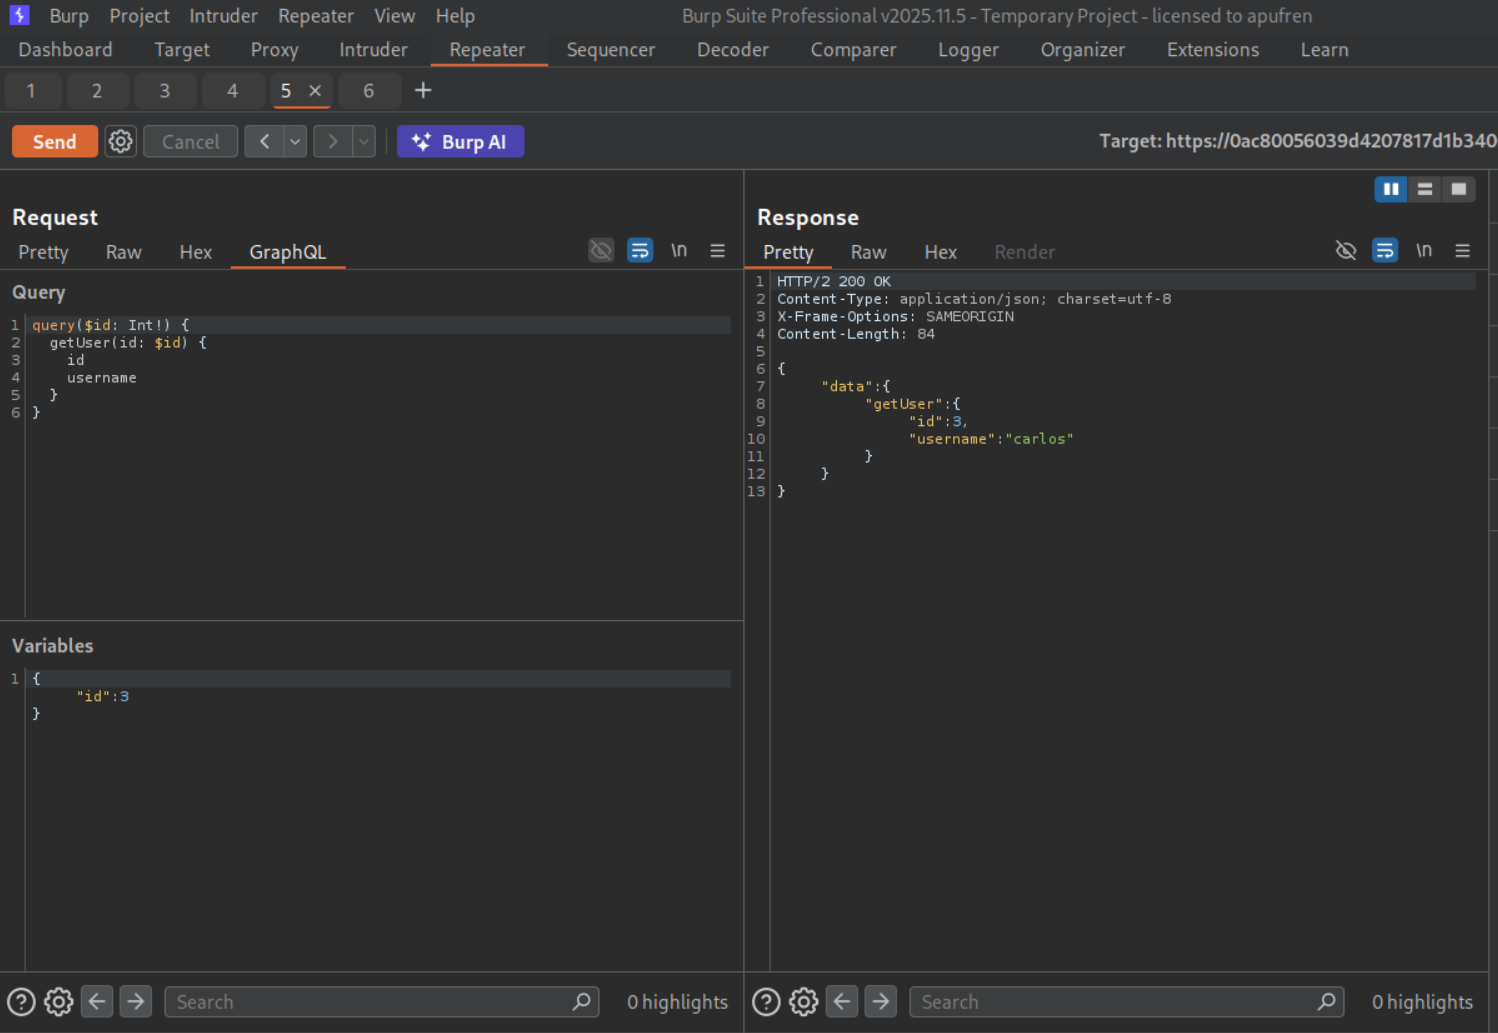The image size is (1498, 1033).
Task: Toggle line wrap in Response panel
Action: click(x=1385, y=251)
